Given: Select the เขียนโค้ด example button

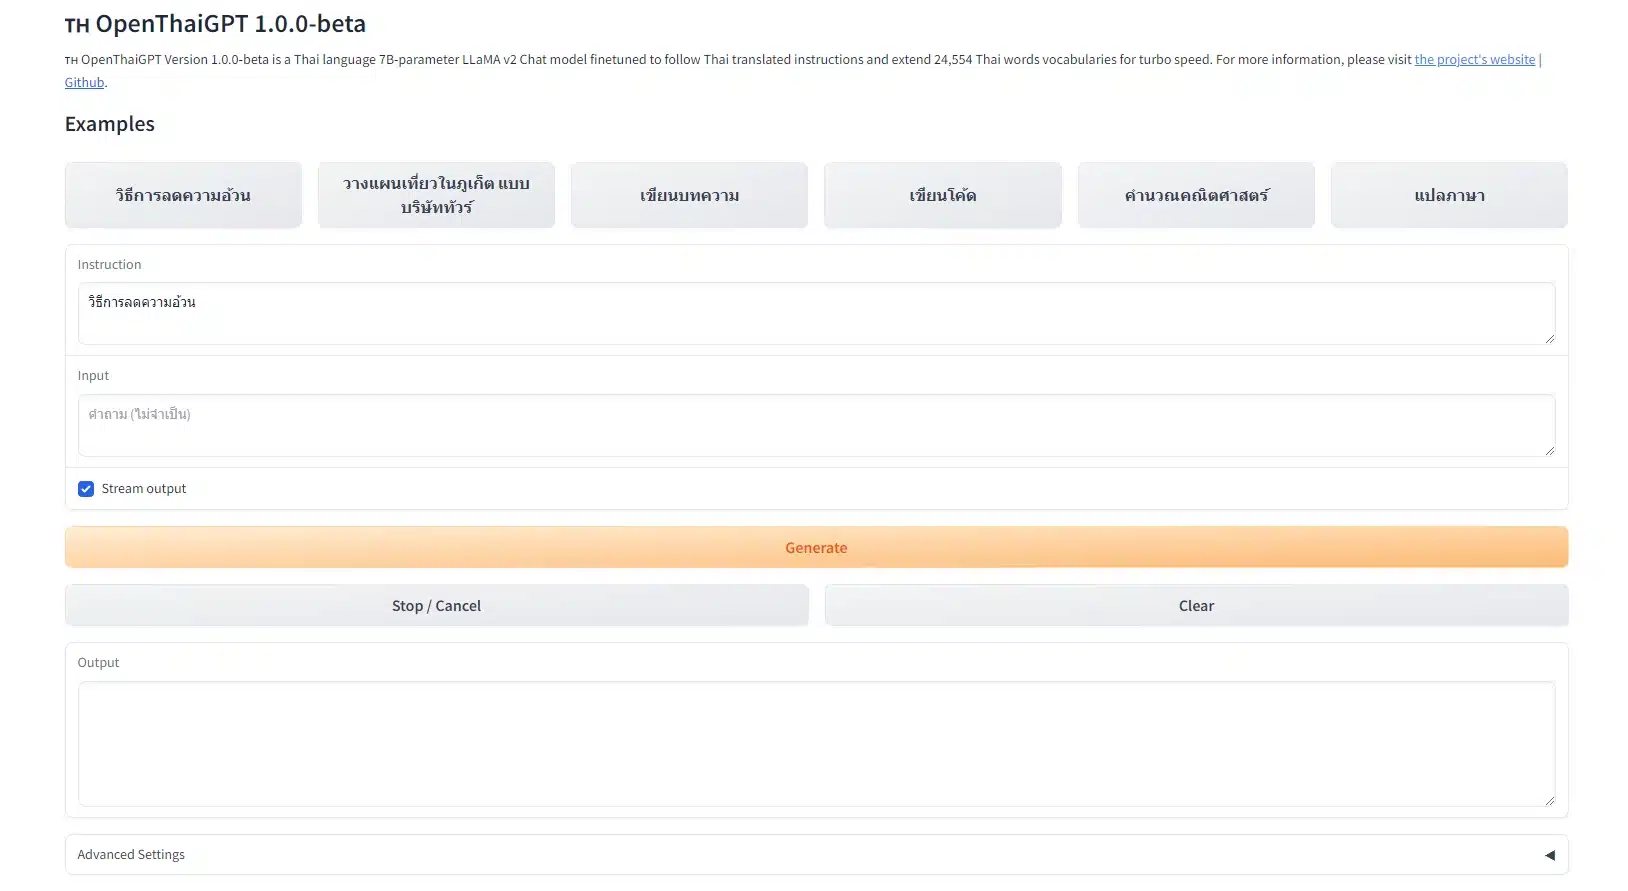Looking at the screenshot, I should tap(943, 195).
